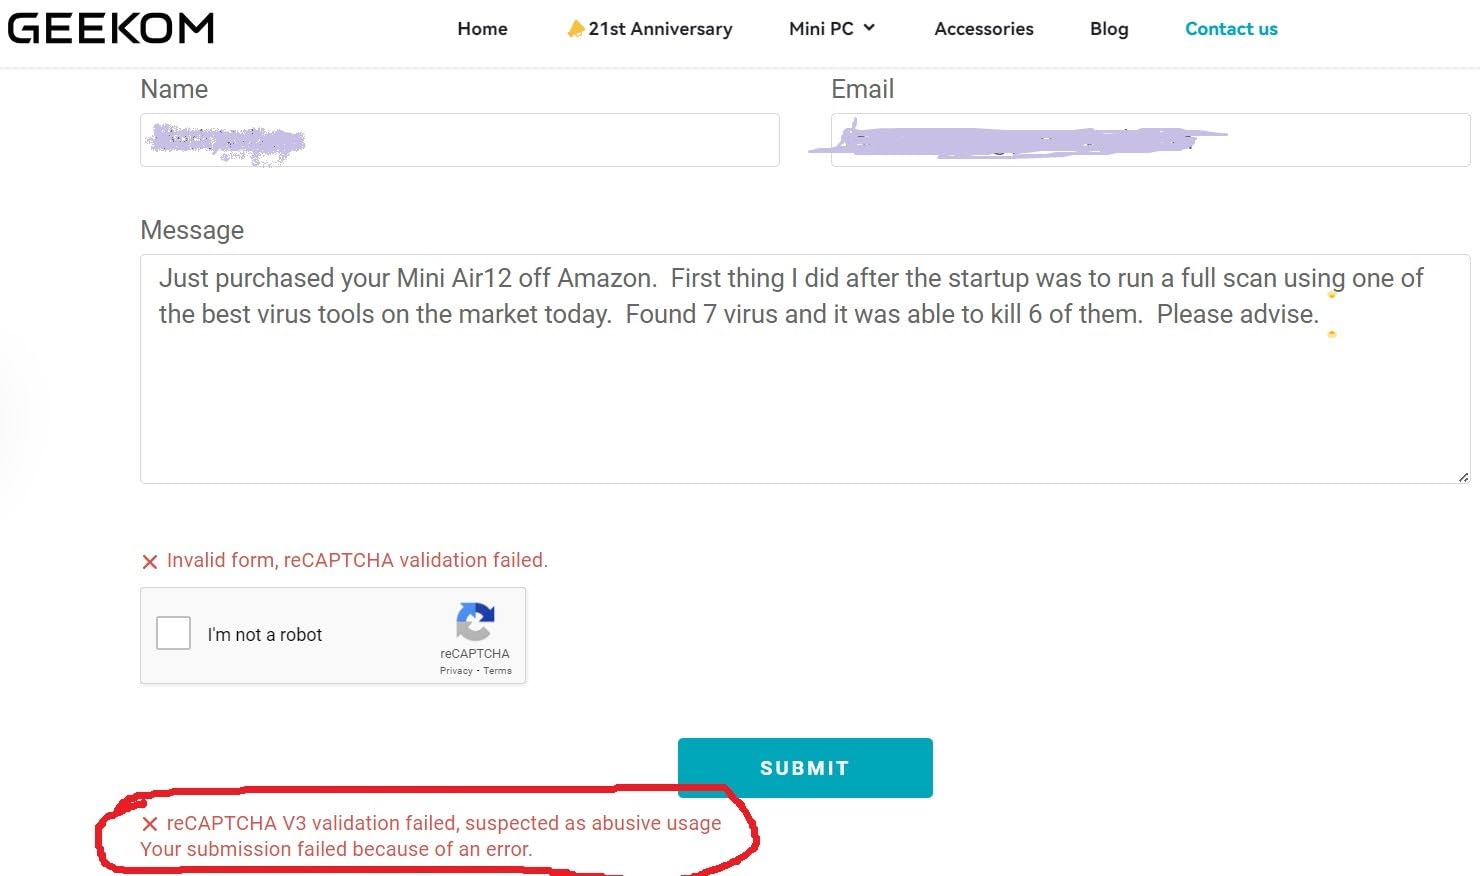Click the GEEKOM logo

[x=111, y=28]
